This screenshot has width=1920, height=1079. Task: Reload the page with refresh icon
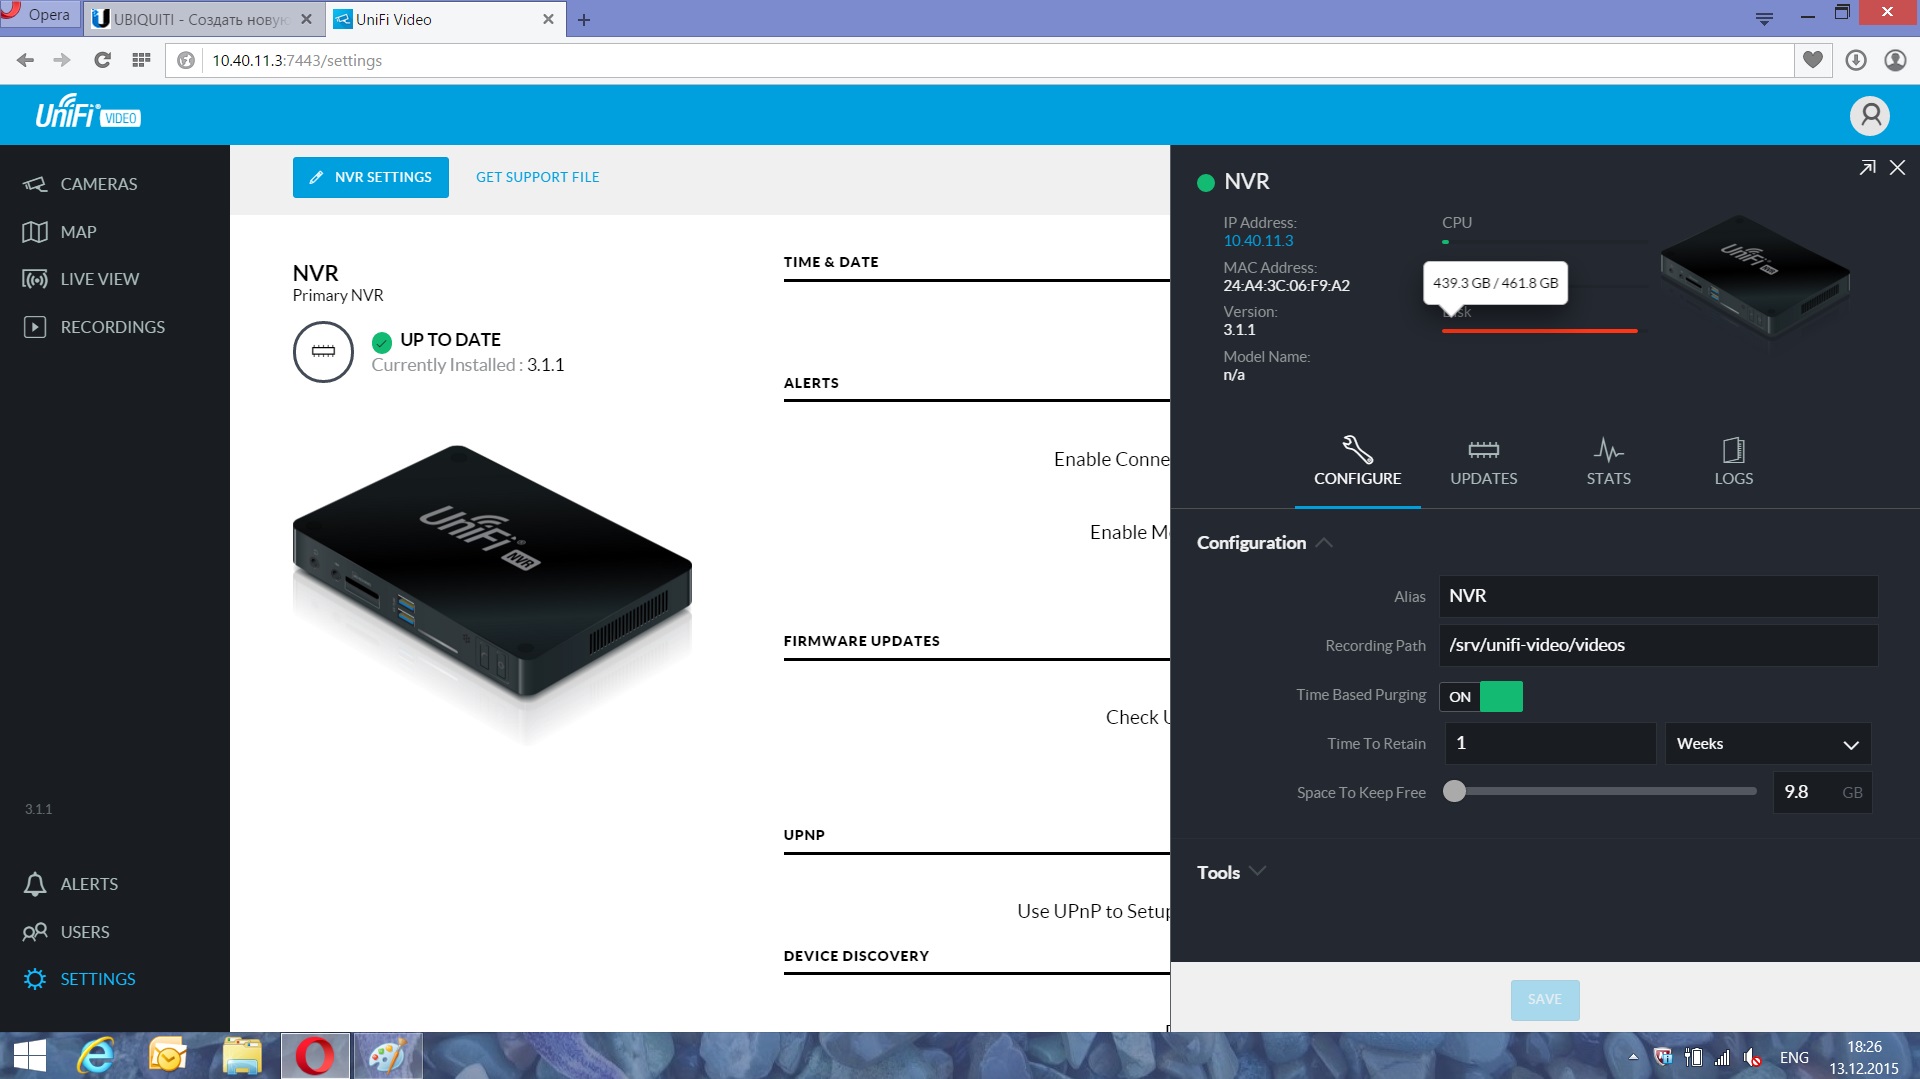(x=102, y=60)
